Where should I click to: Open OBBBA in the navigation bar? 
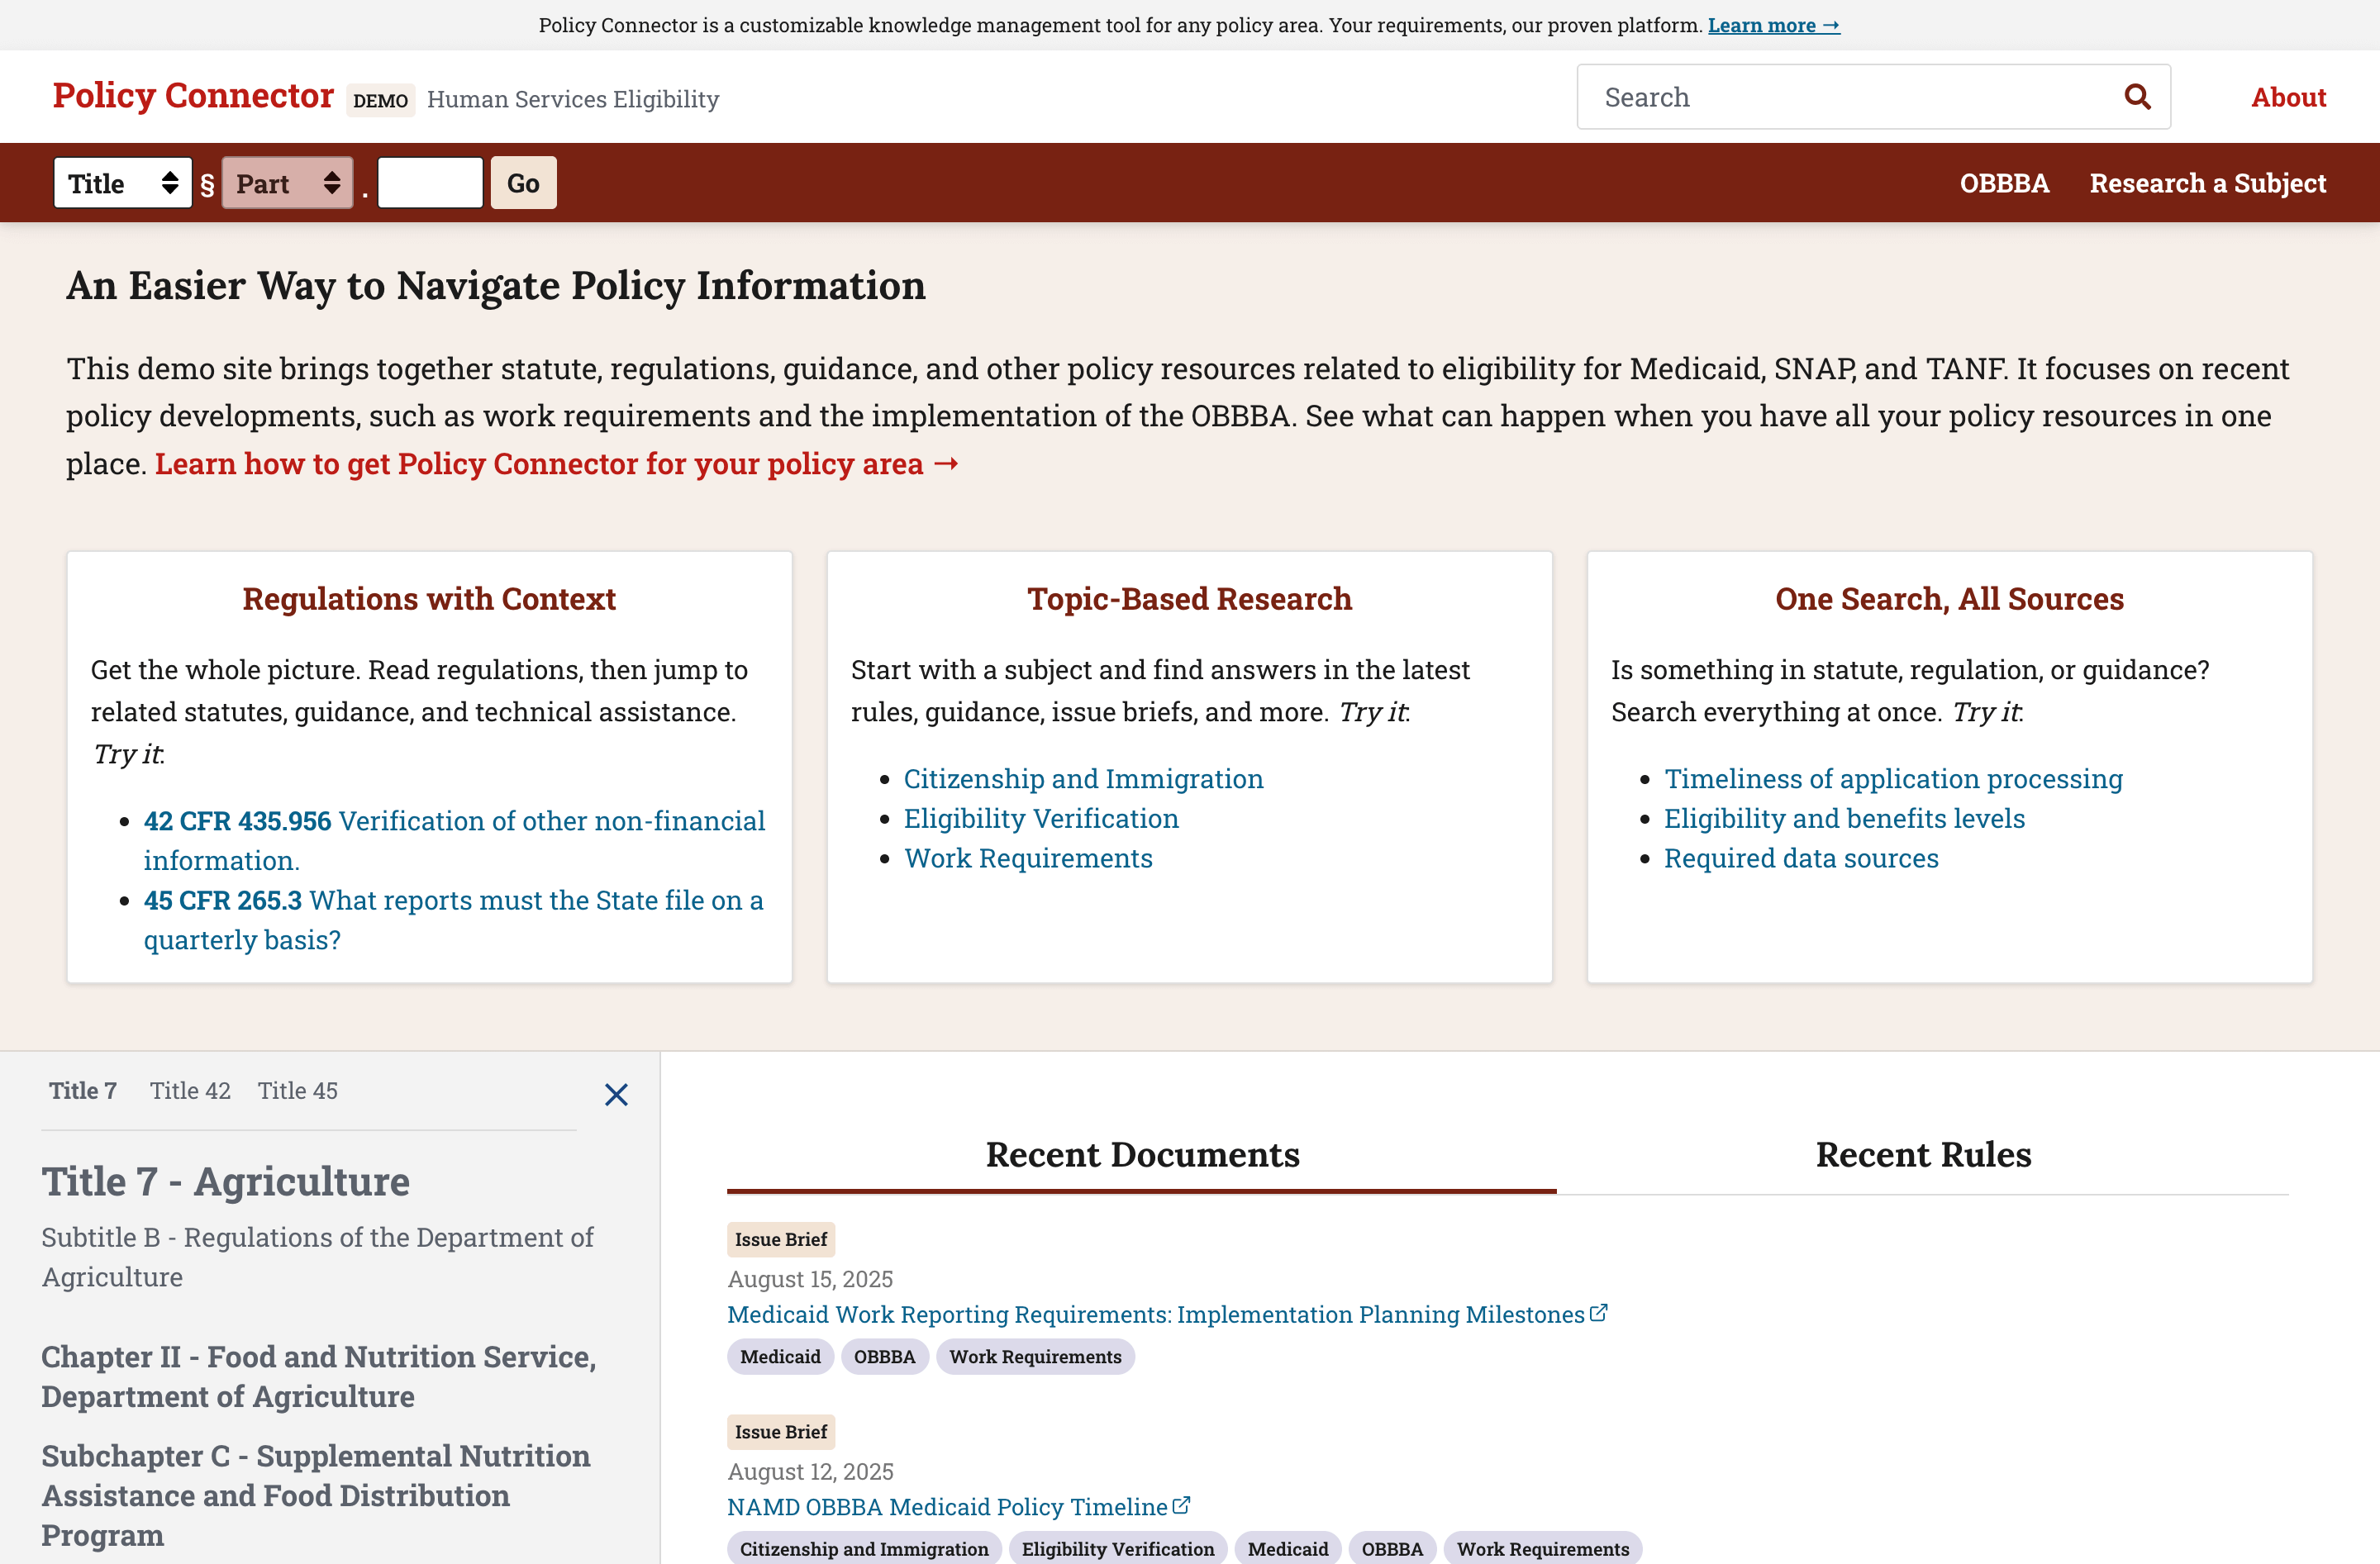pos(2004,183)
